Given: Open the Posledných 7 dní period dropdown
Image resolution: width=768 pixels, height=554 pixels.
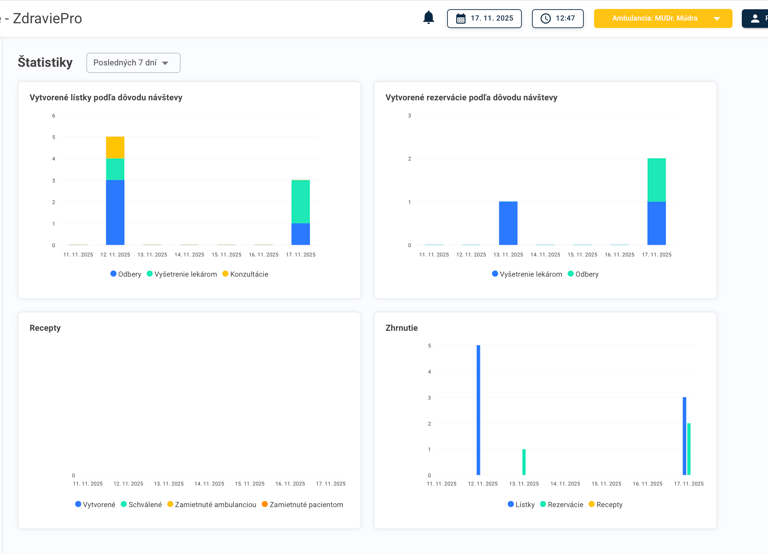Looking at the screenshot, I should (x=133, y=63).
